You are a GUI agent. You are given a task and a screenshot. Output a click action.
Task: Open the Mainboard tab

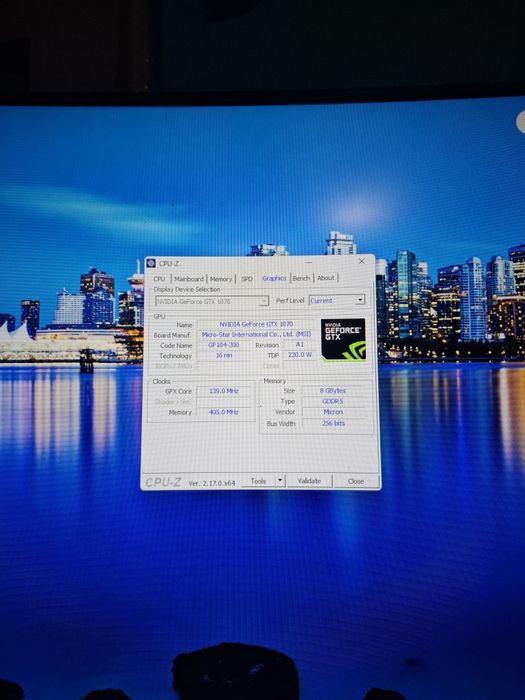coord(189,279)
